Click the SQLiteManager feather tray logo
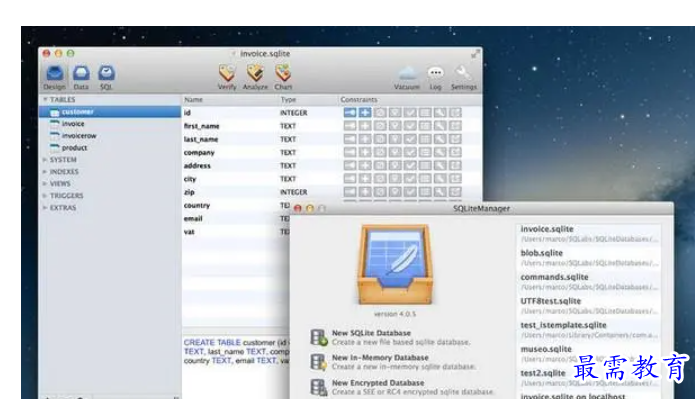The image size is (695, 399). pyautogui.click(x=395, y=264)
